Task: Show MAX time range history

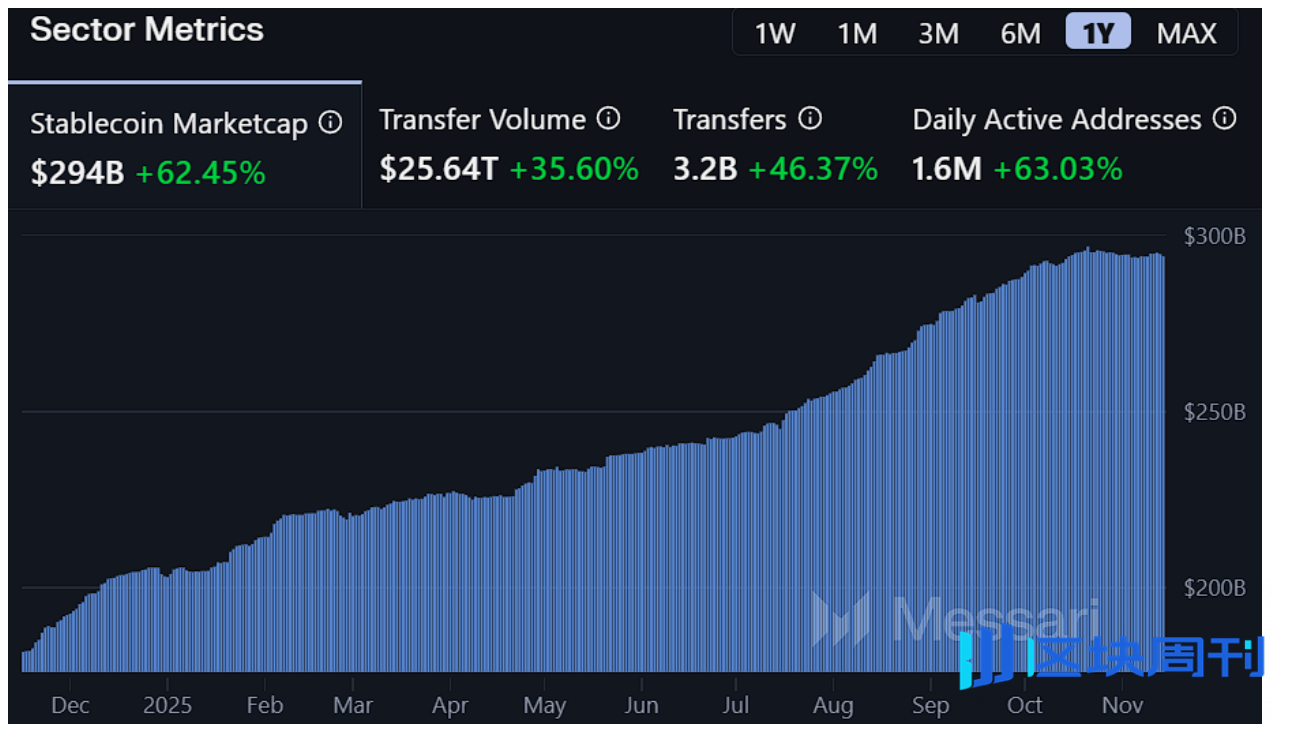Action: 1186,34
